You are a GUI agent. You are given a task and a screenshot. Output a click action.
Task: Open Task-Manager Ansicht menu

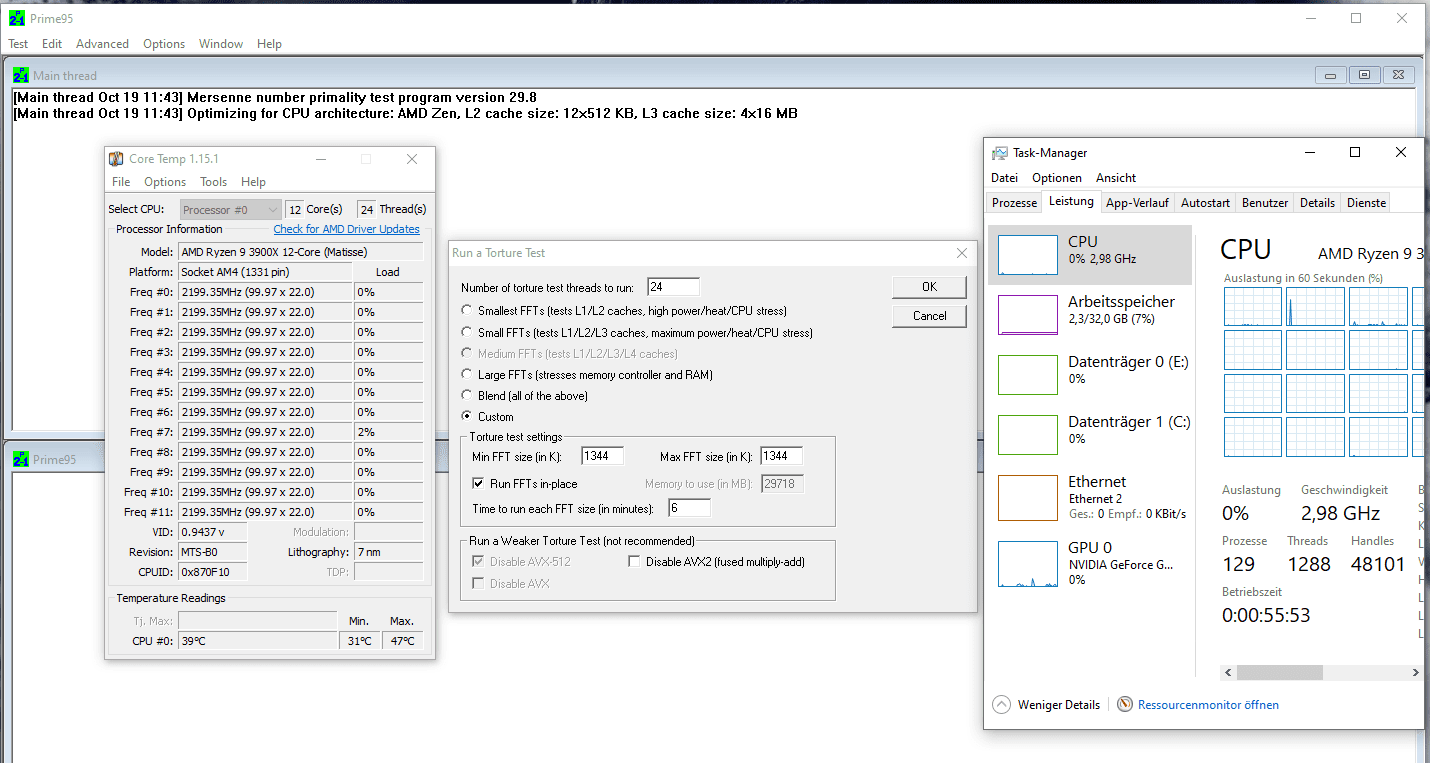(x=1116, y=177)
